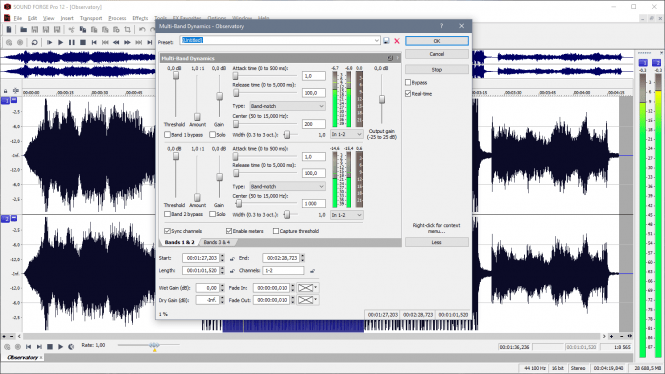The width and height of the screenshot is (665, 374).
Task: Delete the preset with the red X icon
Action: click(397, 41)
